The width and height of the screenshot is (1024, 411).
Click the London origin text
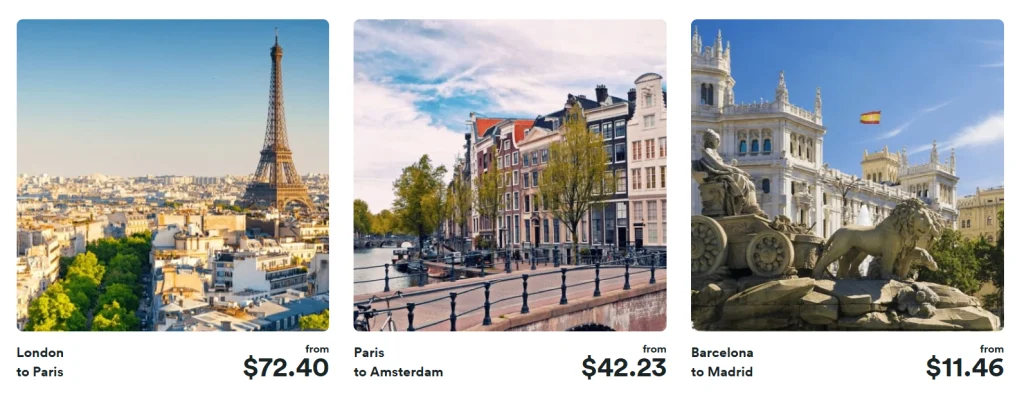point(40,352)
